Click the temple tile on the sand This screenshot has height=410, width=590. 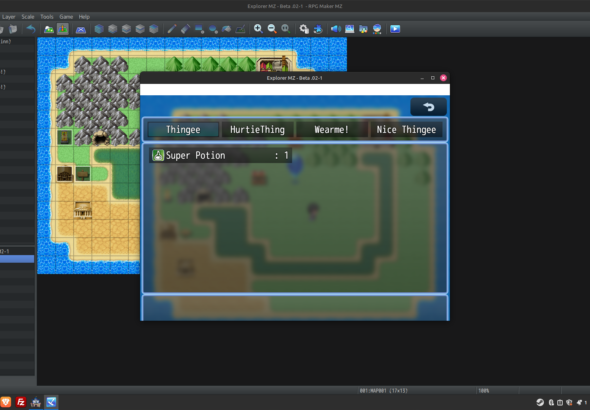tap(82, 210)
